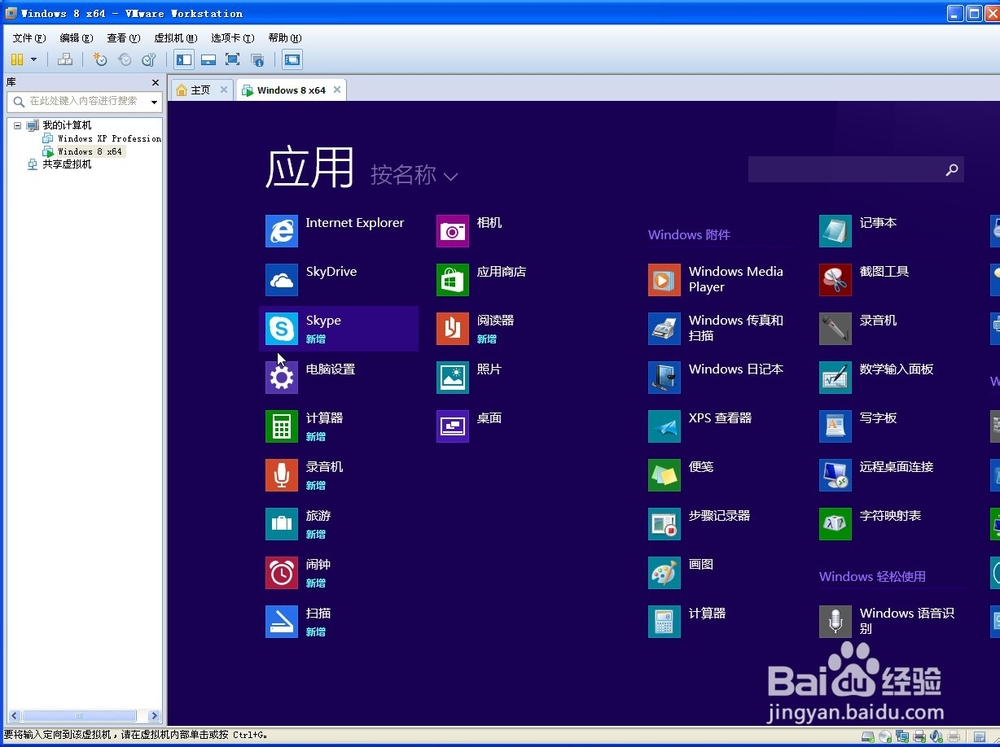Open 阅读器 reader app icon

point(452,329)
